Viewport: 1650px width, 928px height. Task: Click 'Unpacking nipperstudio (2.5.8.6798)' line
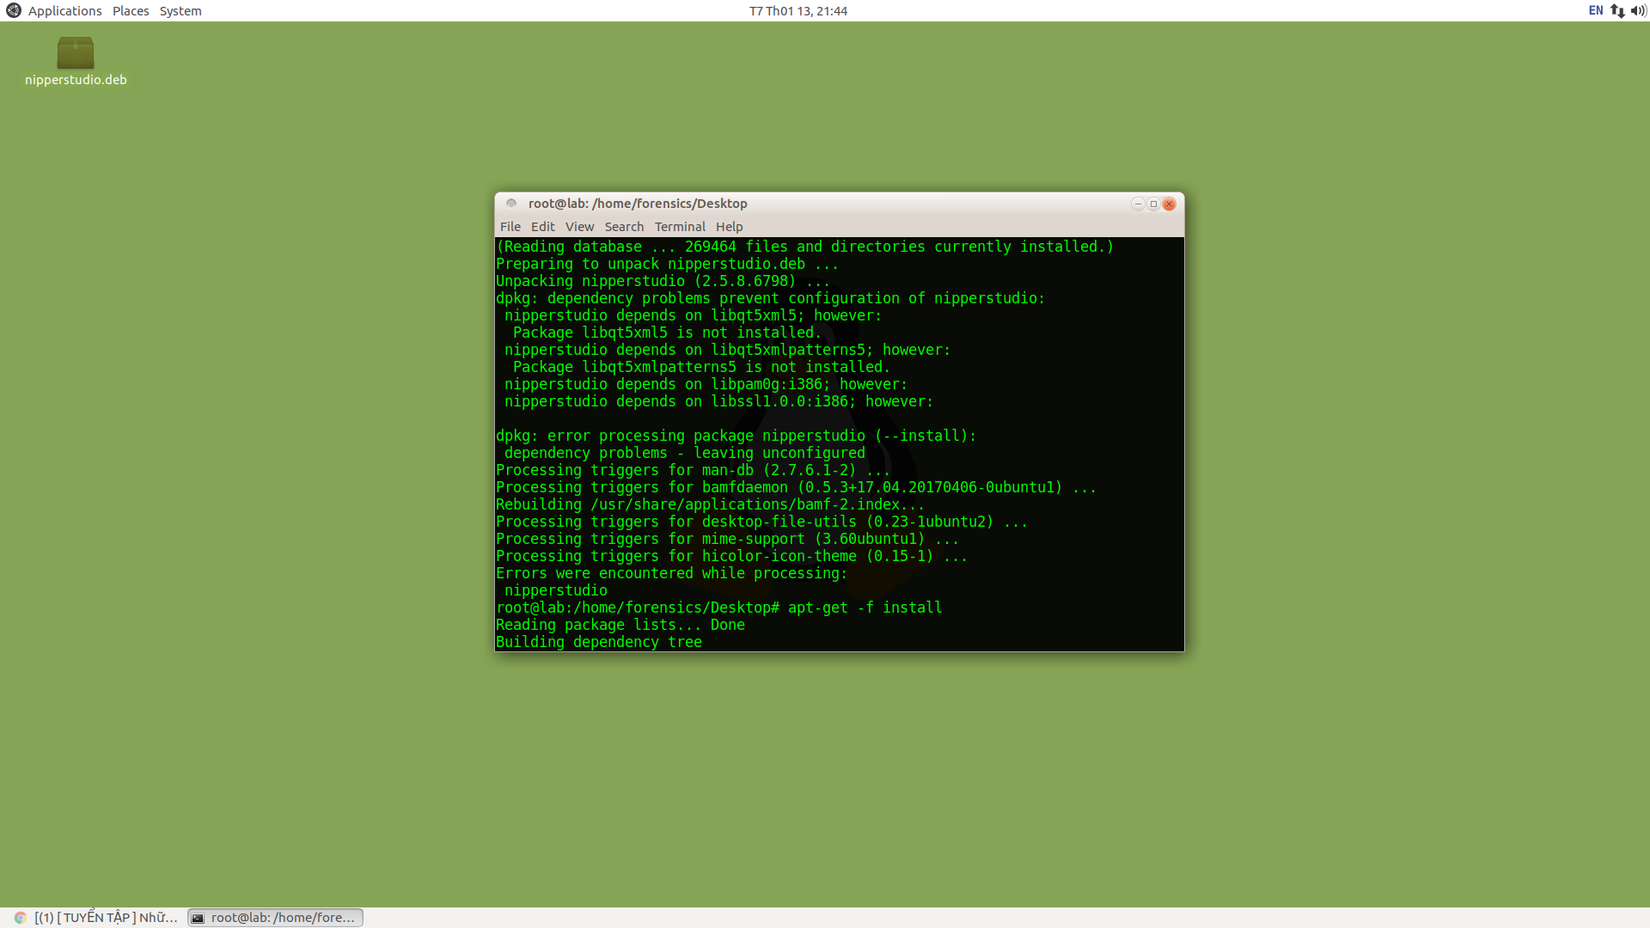click(x=663, y=282)
